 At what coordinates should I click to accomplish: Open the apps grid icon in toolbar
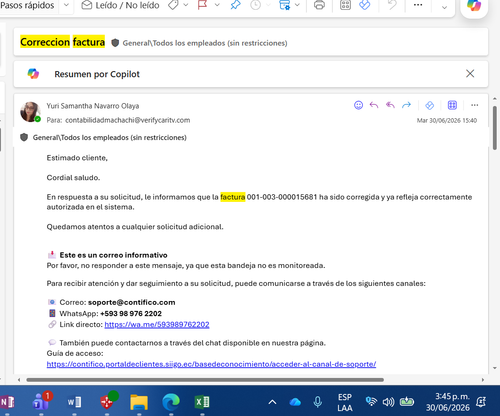pyautogui.click(x=345, y=5)
